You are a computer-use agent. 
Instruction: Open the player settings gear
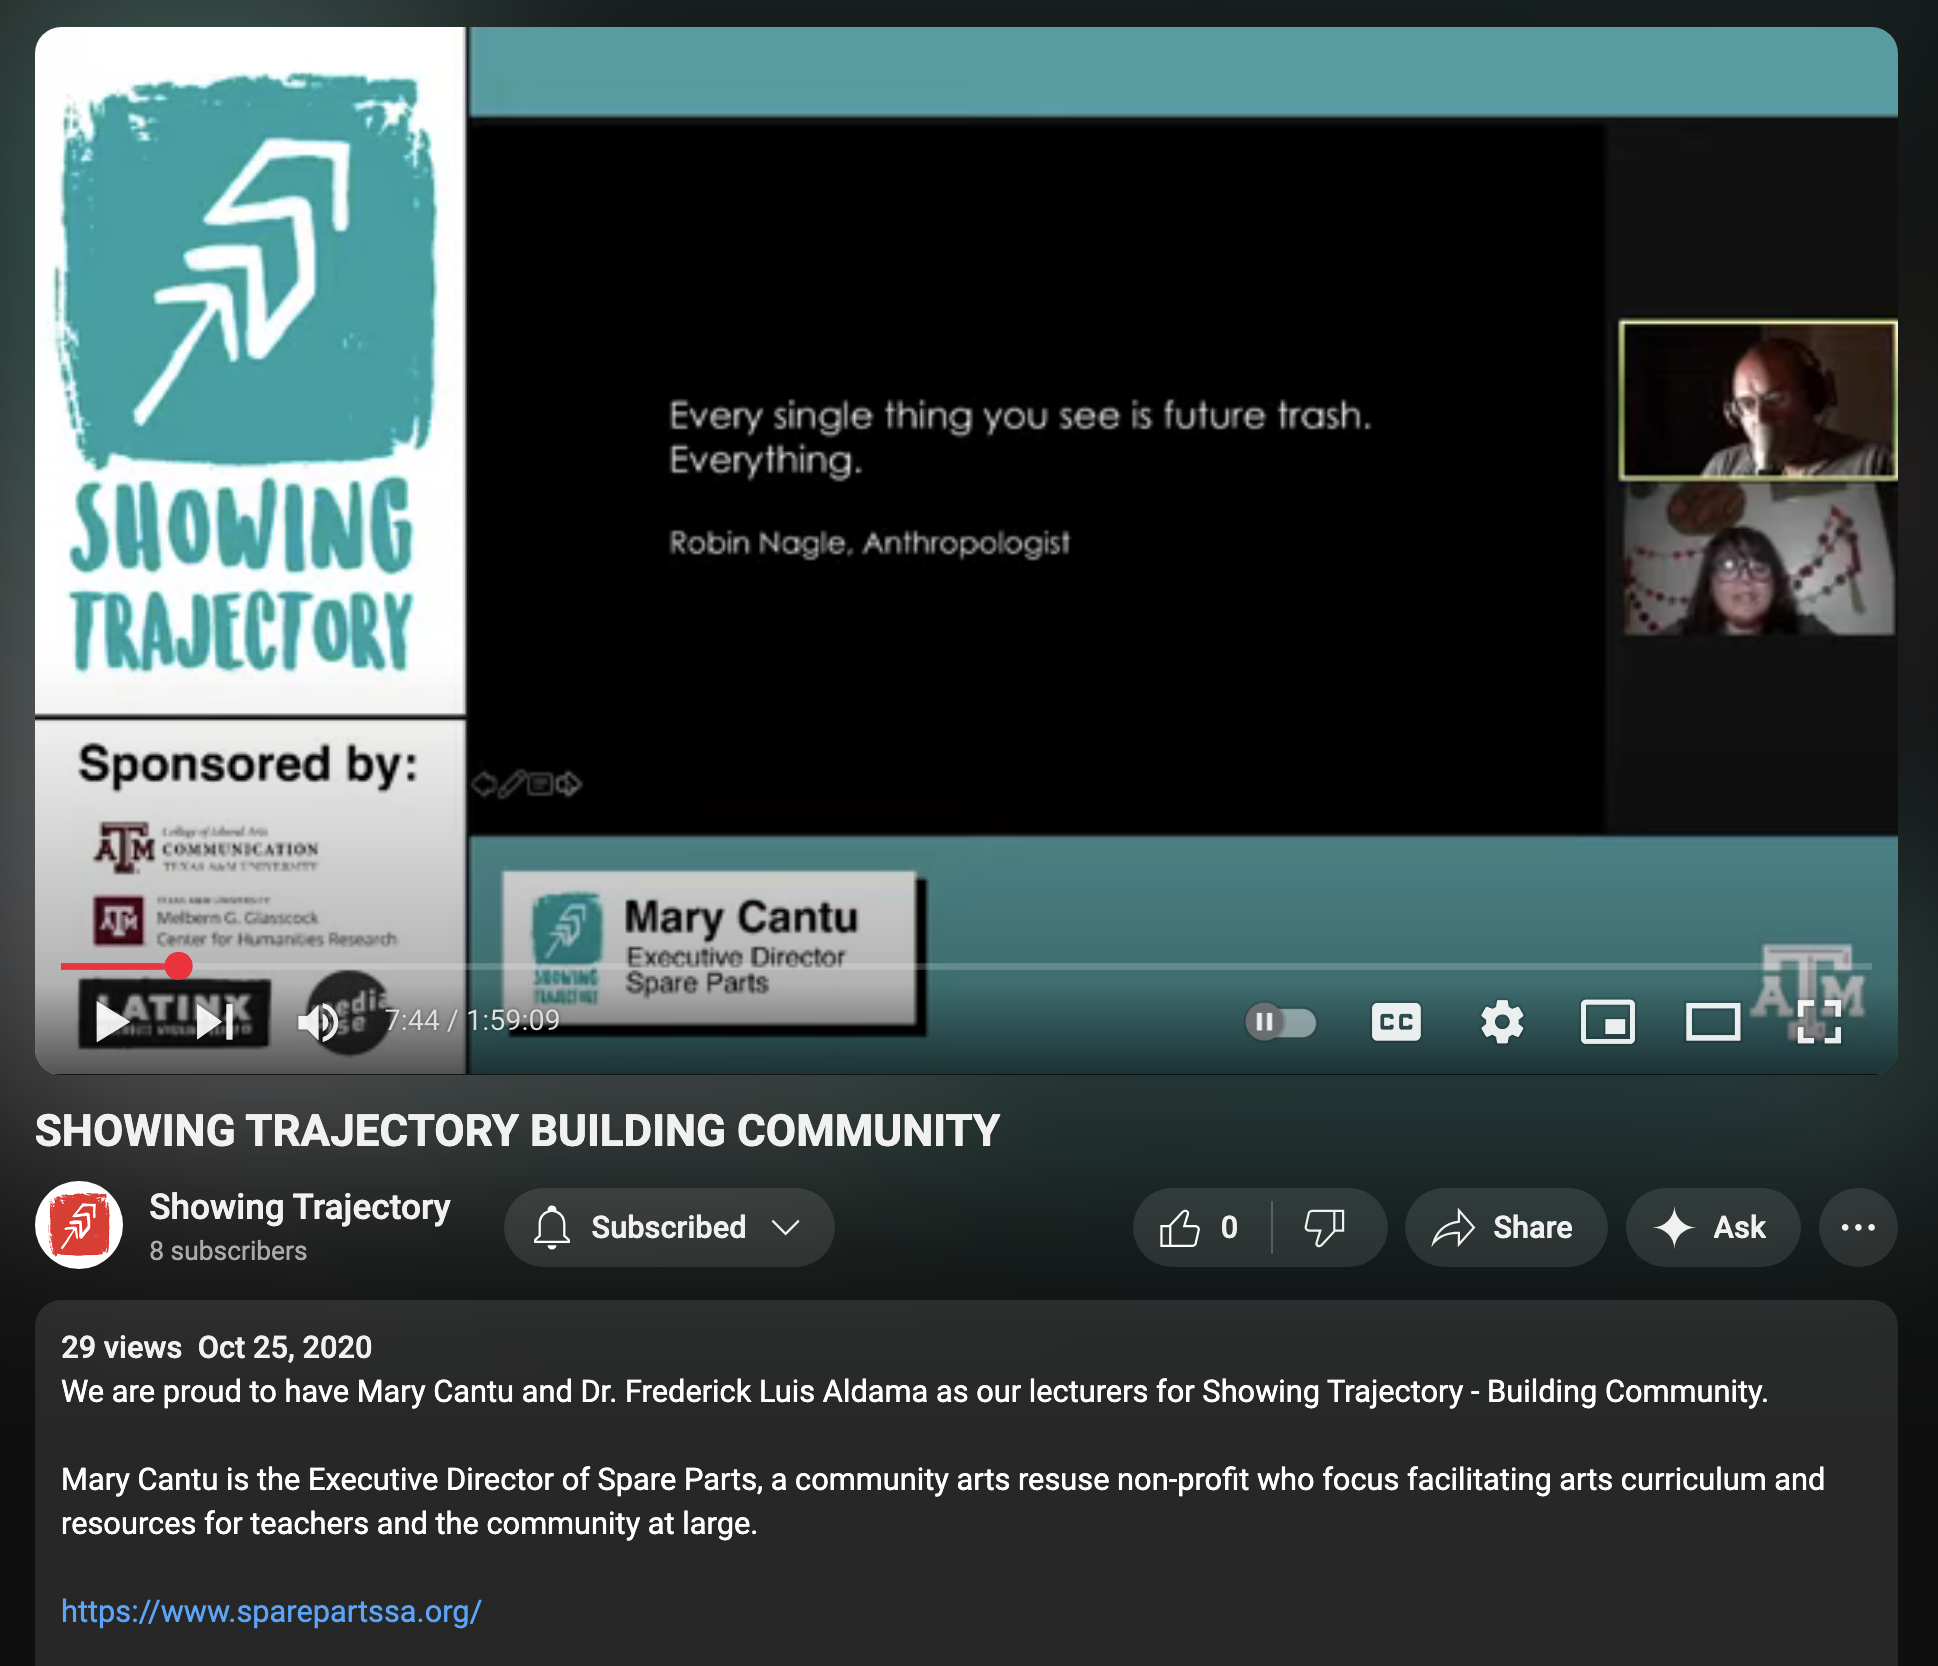pyautogui.click(x=1502, y=1022)
